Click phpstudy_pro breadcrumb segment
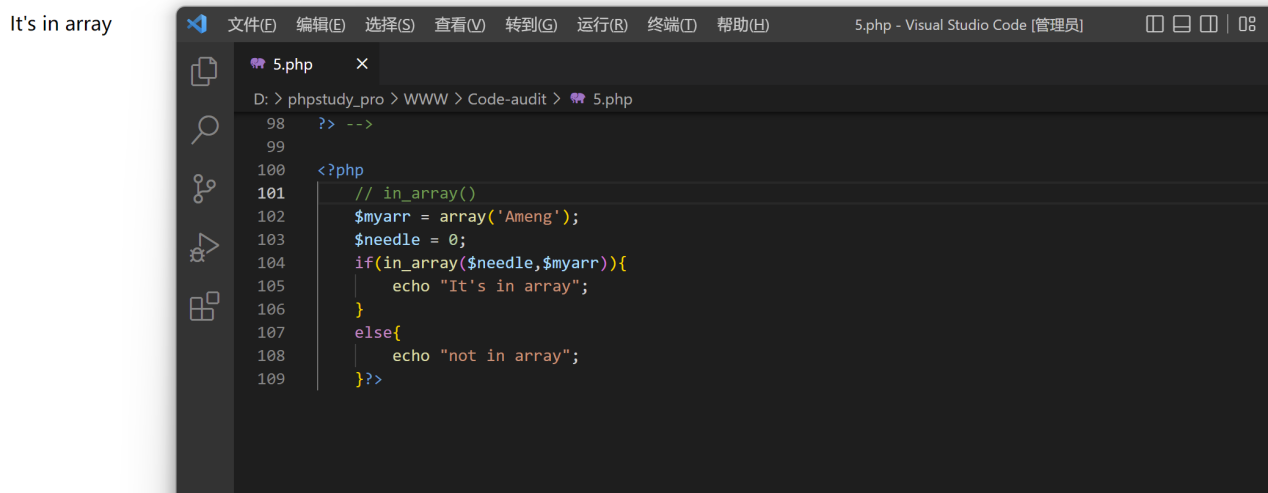 click(336, 99)
